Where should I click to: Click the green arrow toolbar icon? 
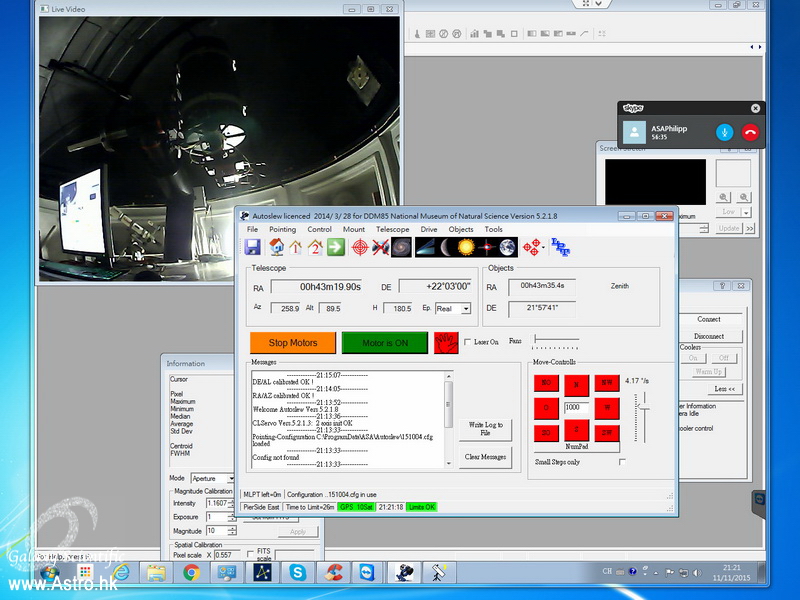[x=336, y=247]
